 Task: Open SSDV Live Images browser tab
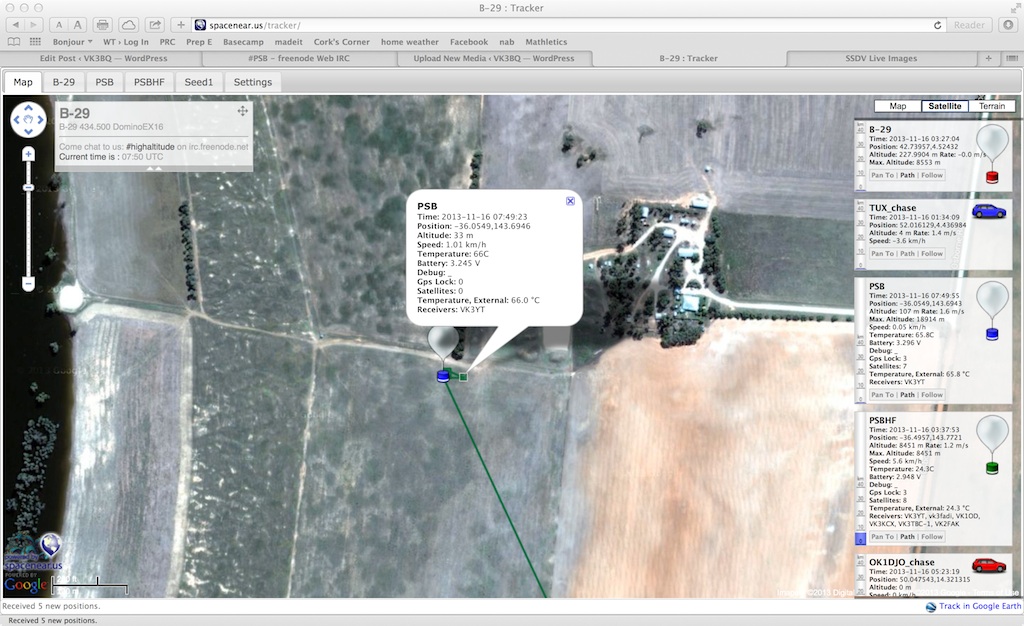[x=881, y=58]
